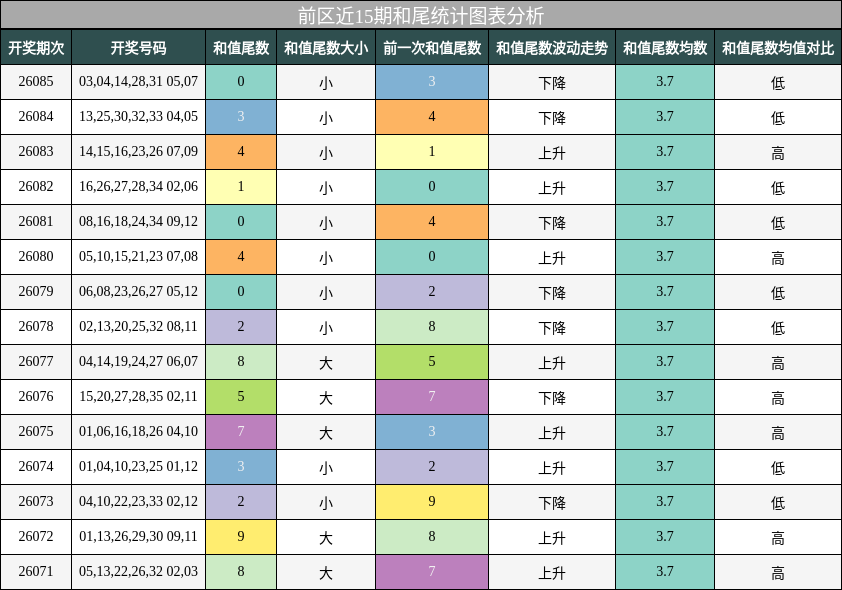
Task: Click orange previous-tail cell 4 in row 26084
Action: pos(432,117)
